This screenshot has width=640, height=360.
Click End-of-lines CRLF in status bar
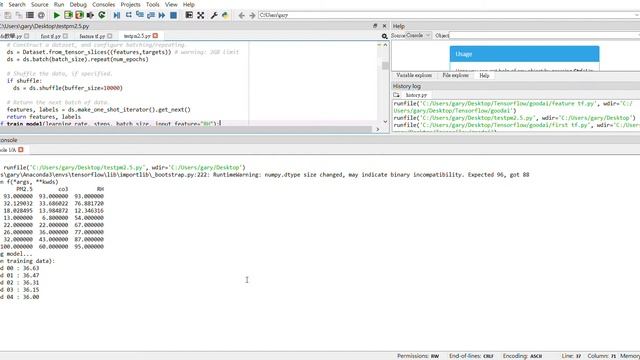pyautogui.click(x=471, y=356)
